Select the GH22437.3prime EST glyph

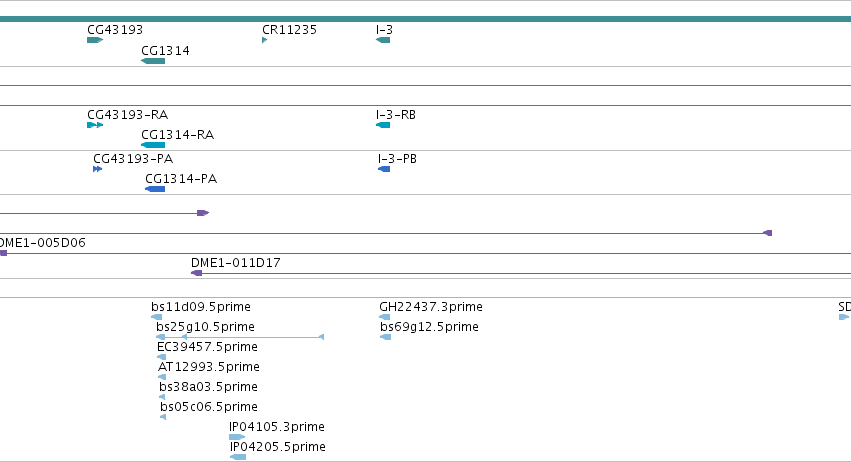point(385,317)
